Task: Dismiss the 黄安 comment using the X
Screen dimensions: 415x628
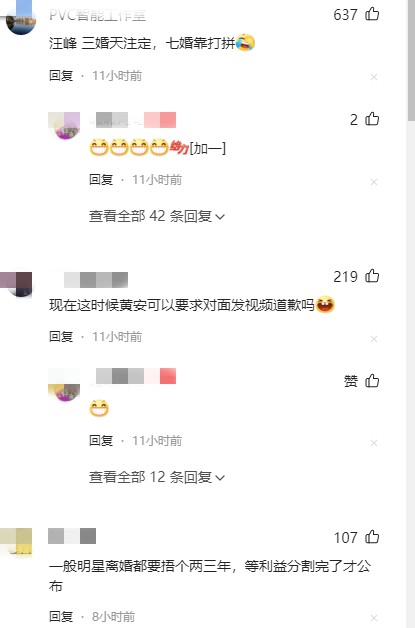Action: click(374, 339)
